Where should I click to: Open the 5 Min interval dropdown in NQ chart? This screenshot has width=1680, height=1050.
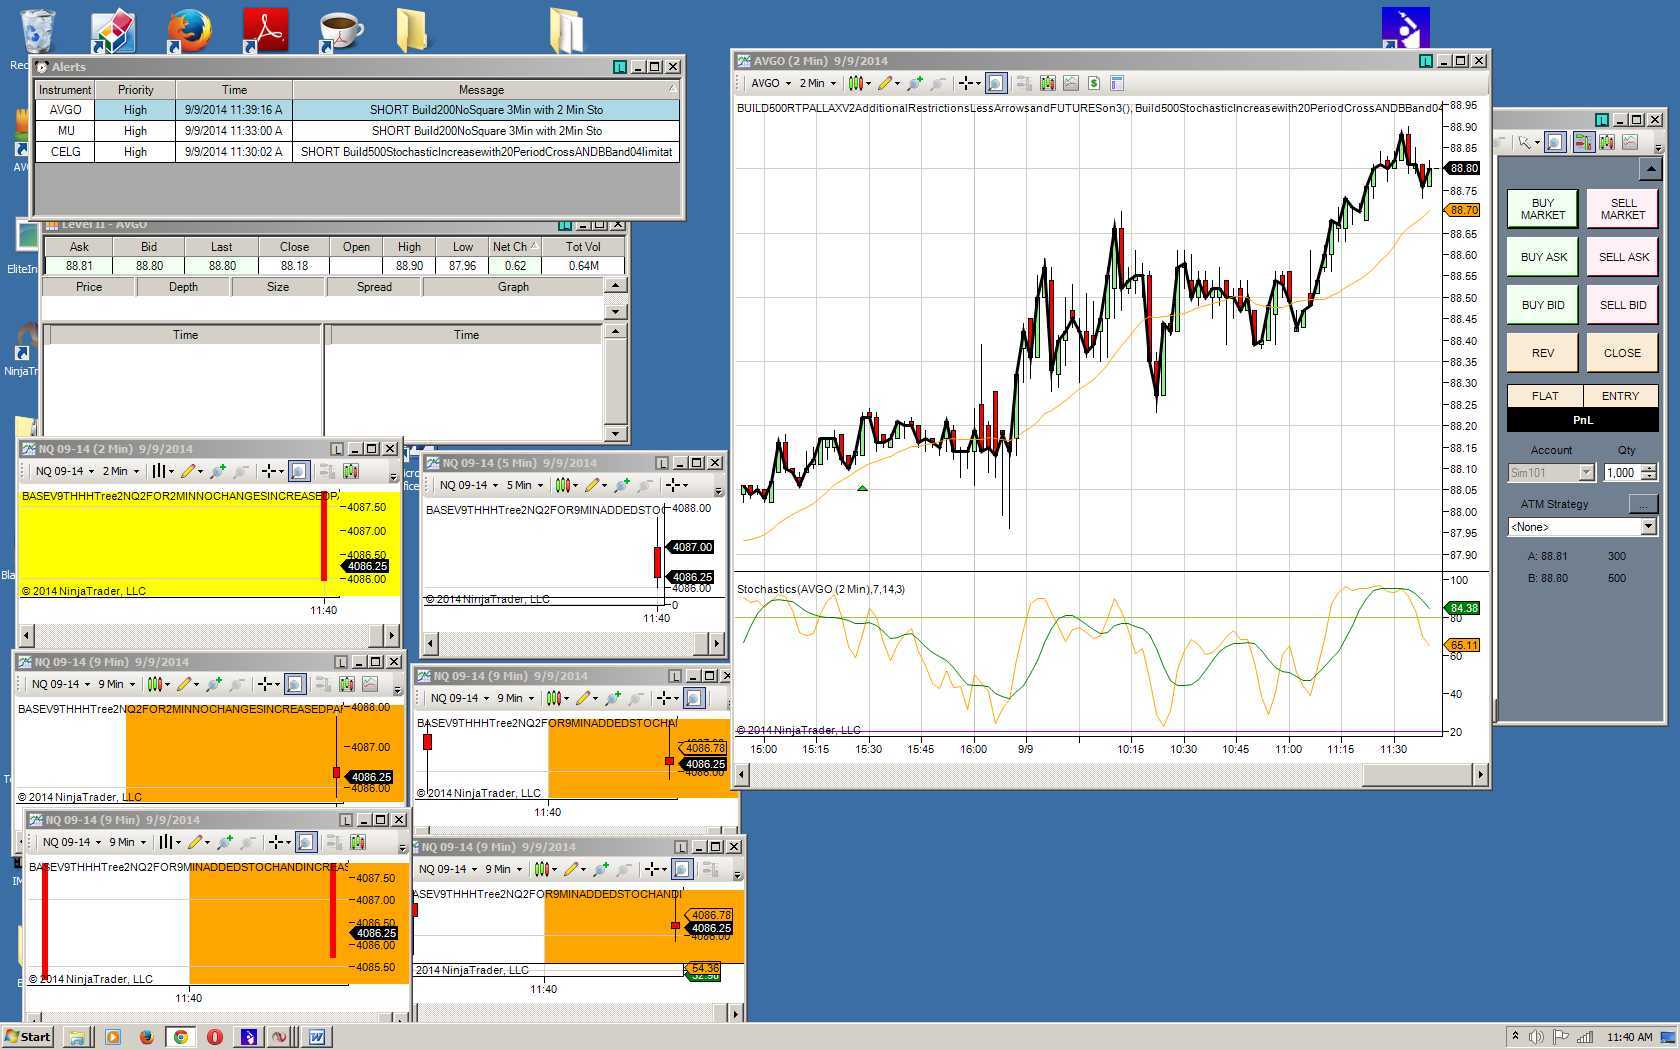(524, 485)
